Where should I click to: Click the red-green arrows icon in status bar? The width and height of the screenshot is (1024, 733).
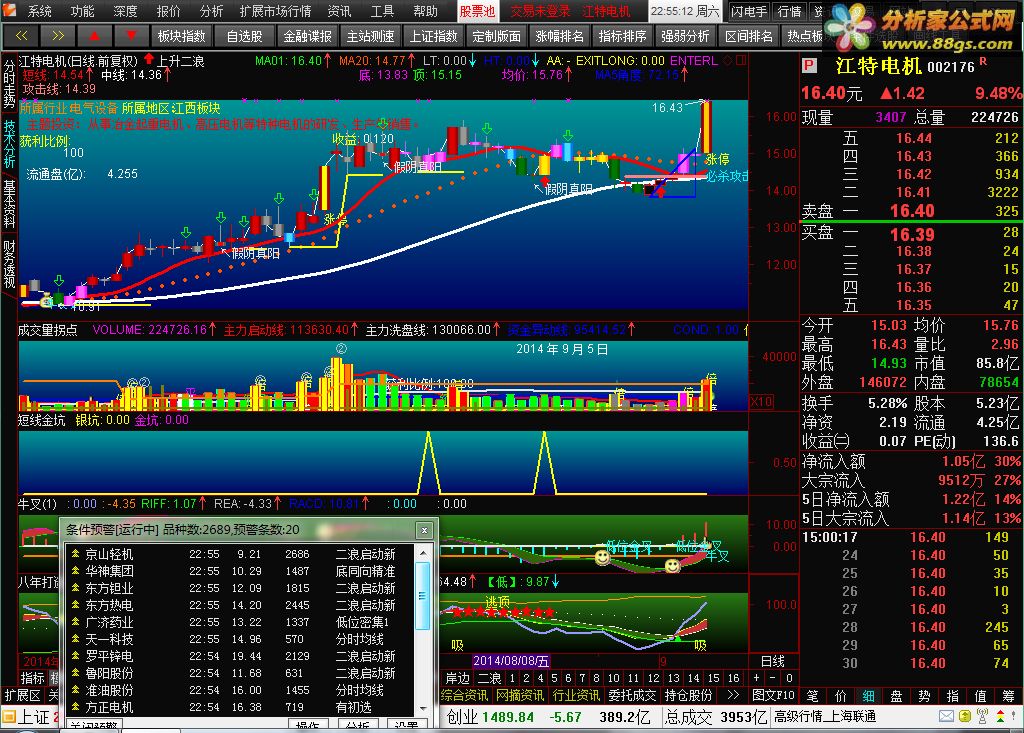(1000, 716)
